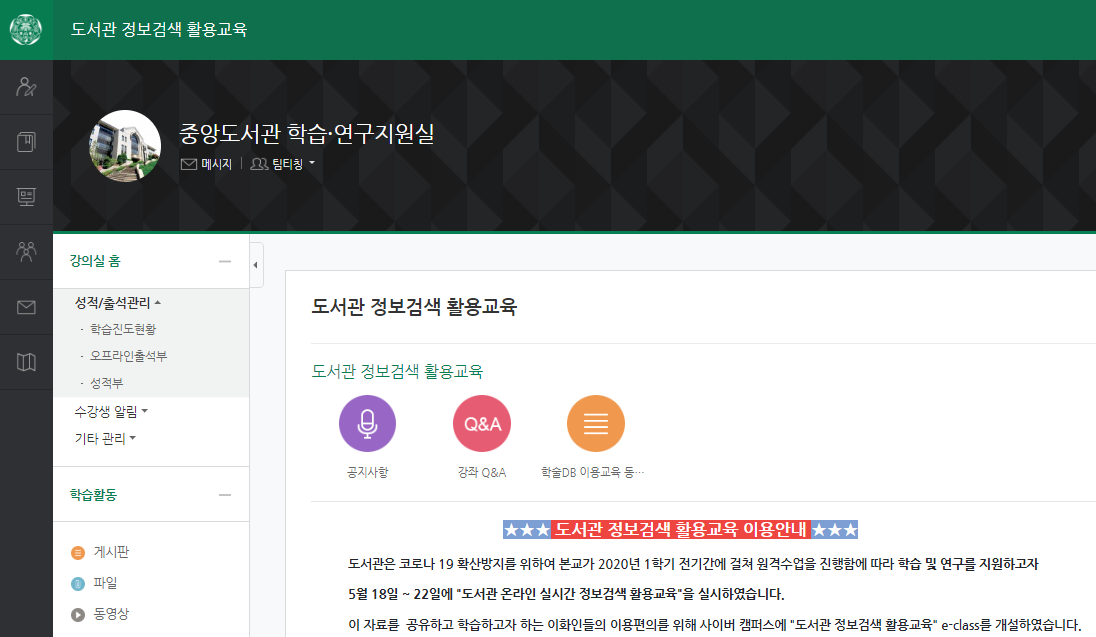Open the mail envelope sidebar icon
This screenshot has height=637, width=1096.
tap(26, 307)
